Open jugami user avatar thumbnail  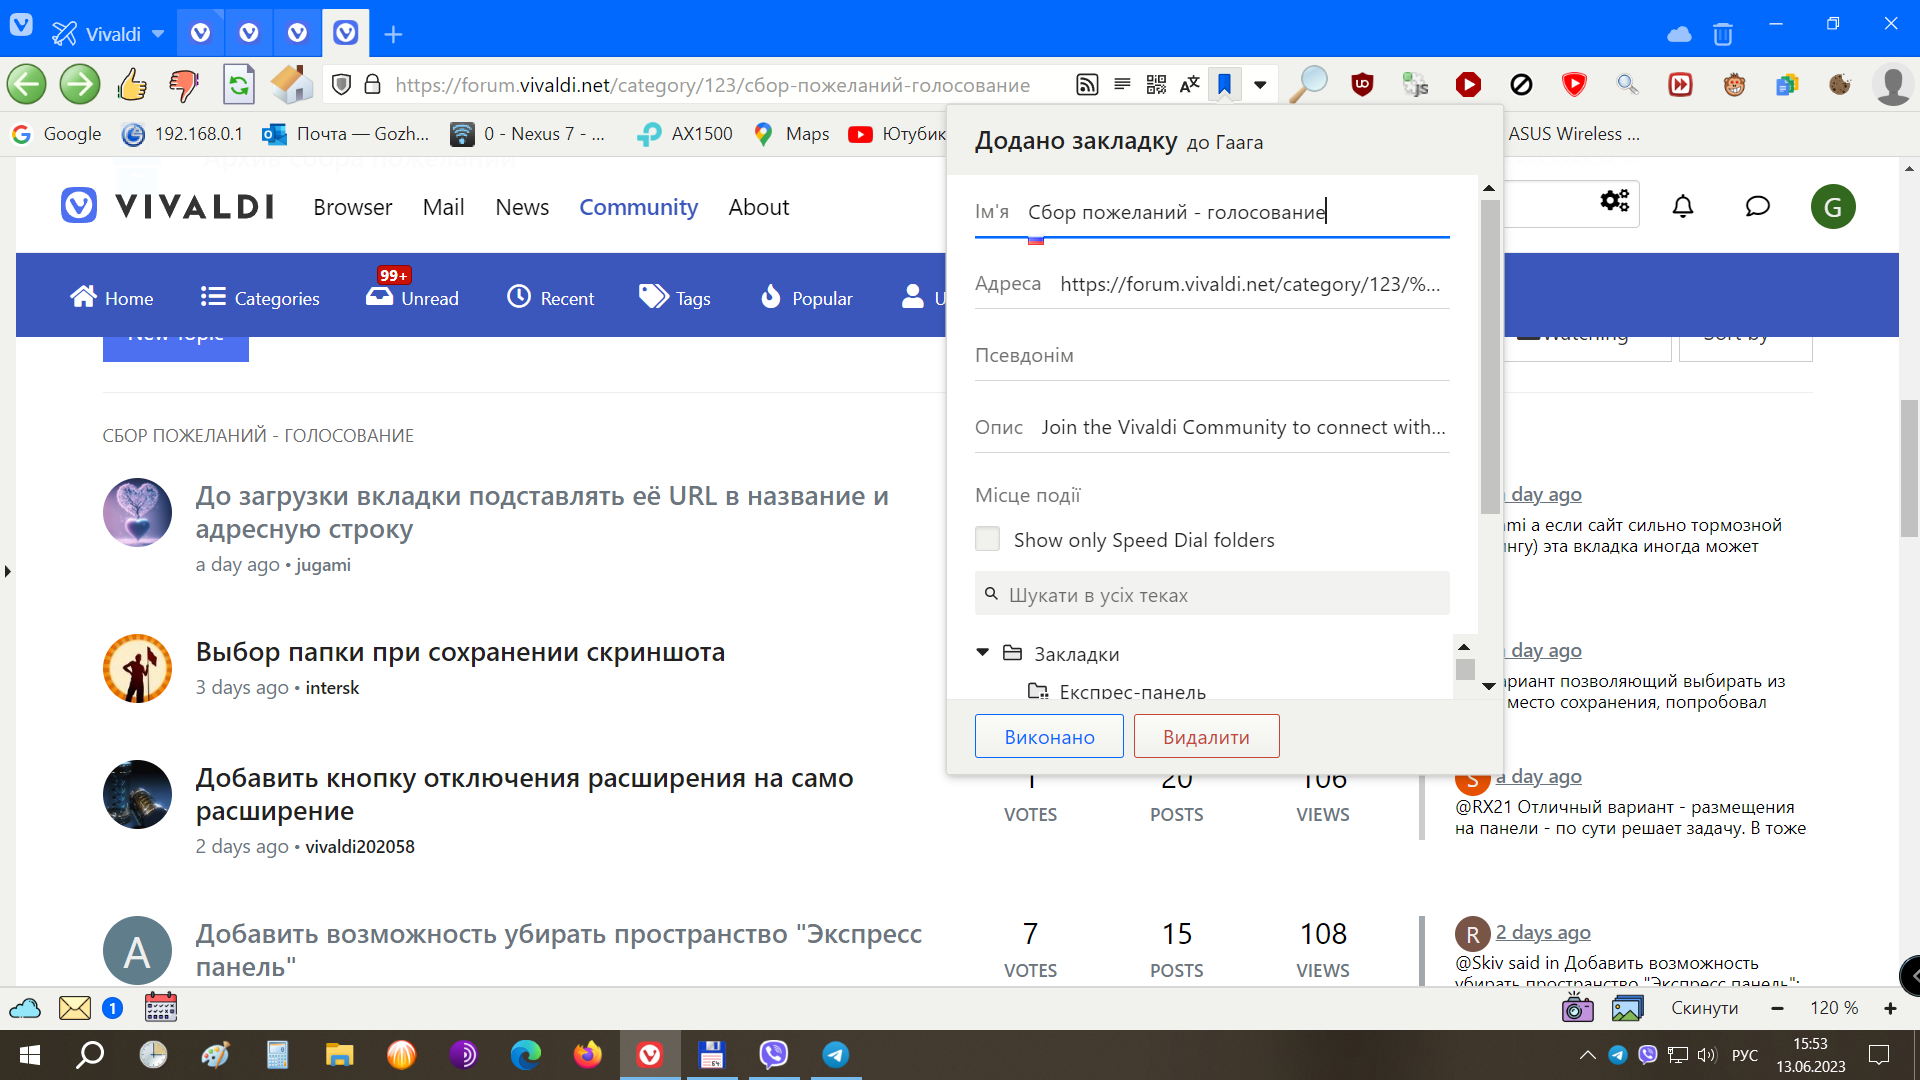point(137,512)
